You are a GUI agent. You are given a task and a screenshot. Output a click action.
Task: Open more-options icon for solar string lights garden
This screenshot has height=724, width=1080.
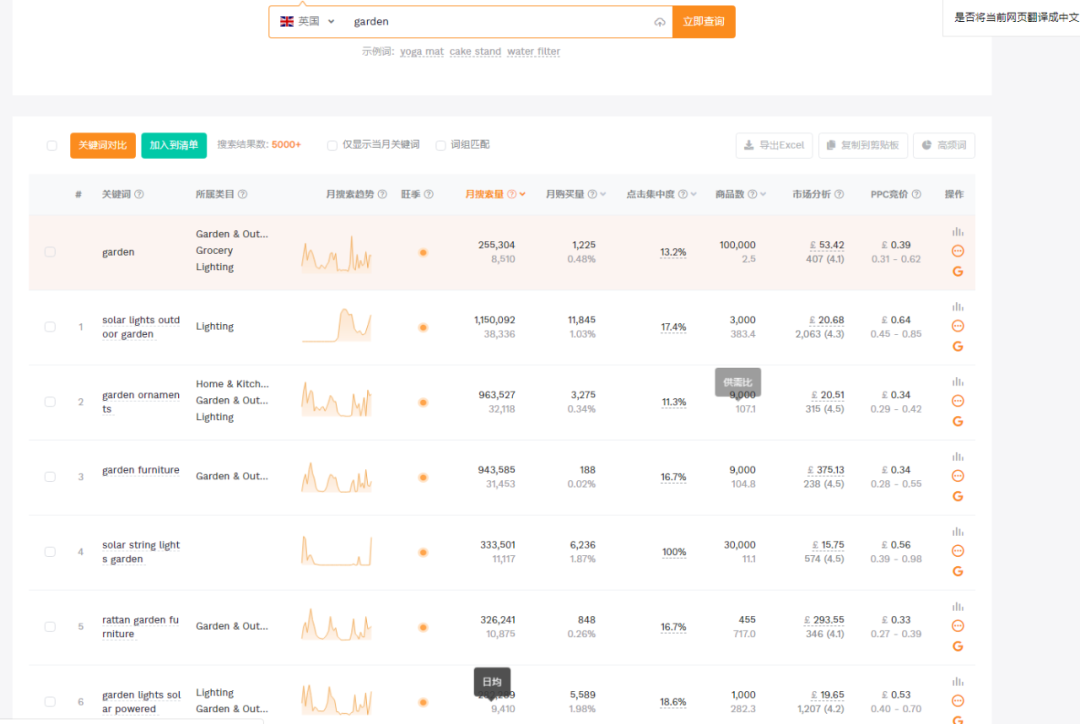click(x=957, y=551)
